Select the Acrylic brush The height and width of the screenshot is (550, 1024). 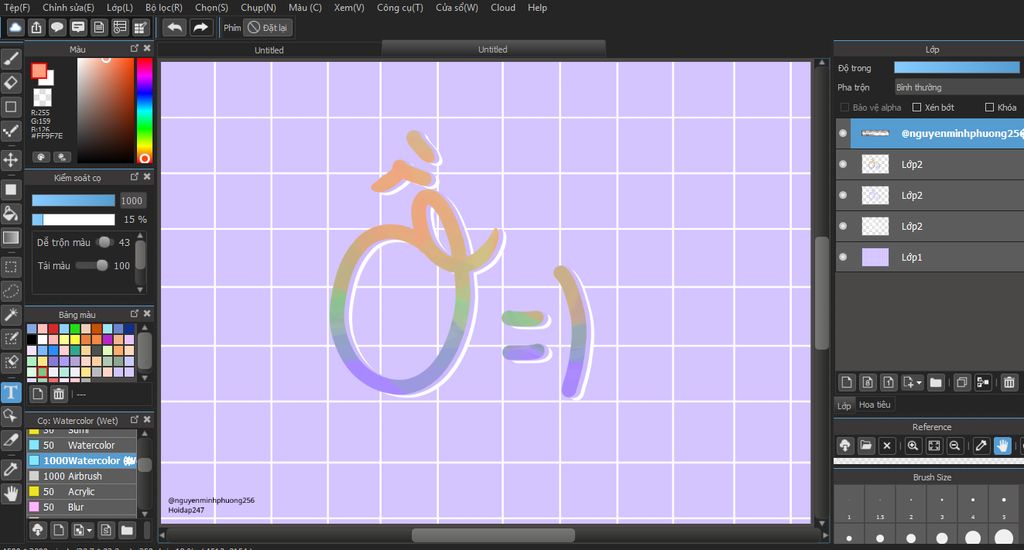(x=82, y=491)
